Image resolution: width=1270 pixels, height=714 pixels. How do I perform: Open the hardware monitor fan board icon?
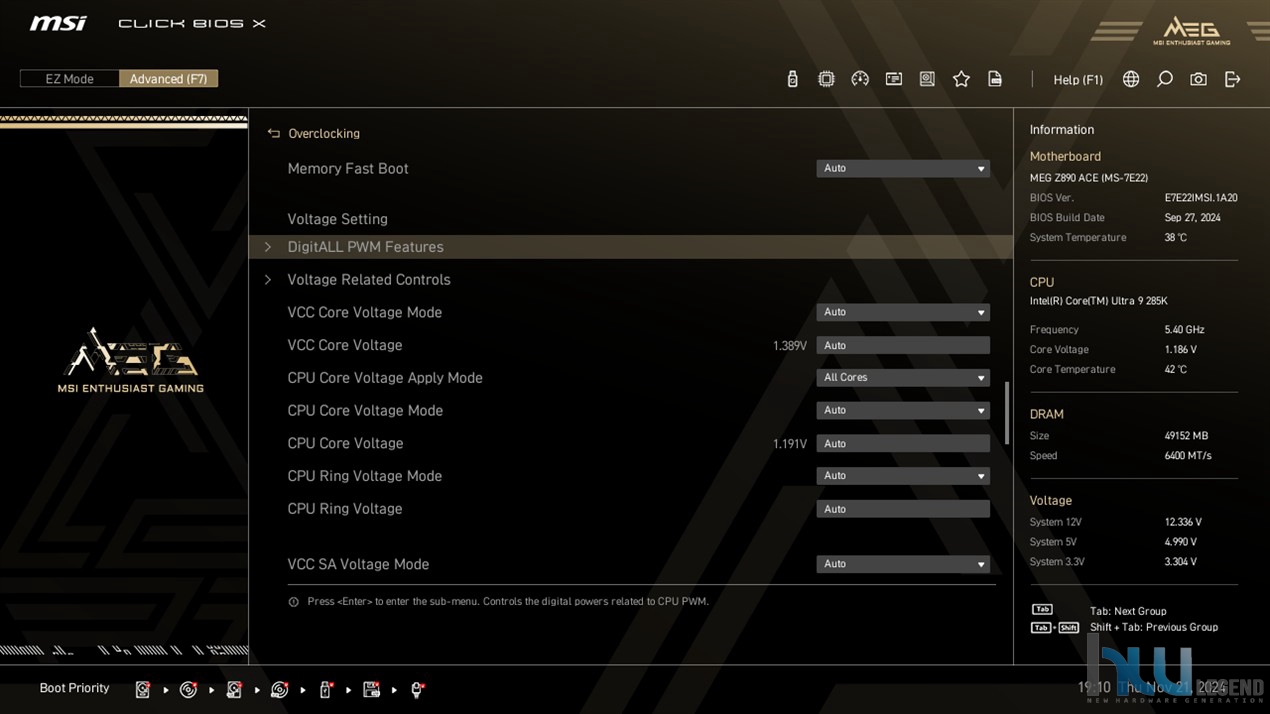click(x=927, y=79)
